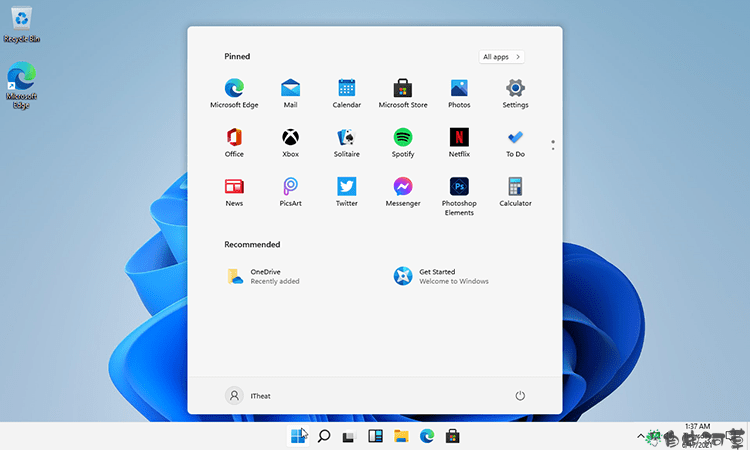
Task: Open the Xbox app
Action: 290,143
